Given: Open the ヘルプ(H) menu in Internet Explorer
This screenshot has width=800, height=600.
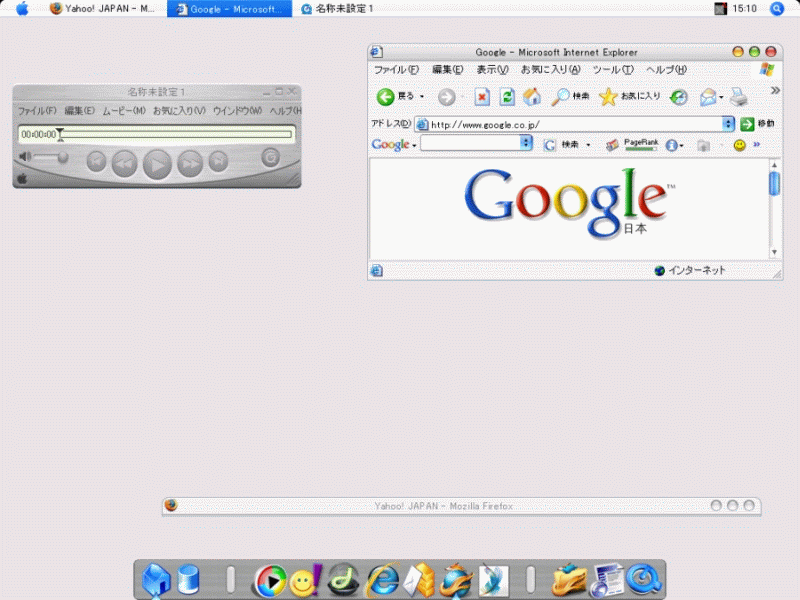Looking at the screenshot, I should [666, 70].
